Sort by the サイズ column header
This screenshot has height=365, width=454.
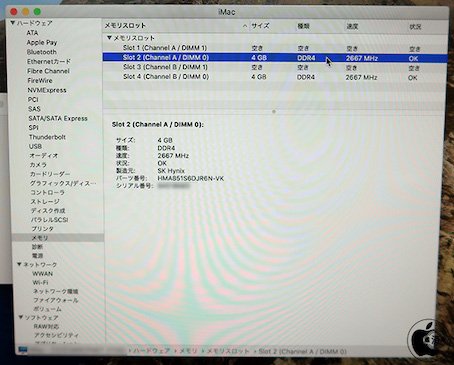261,26
